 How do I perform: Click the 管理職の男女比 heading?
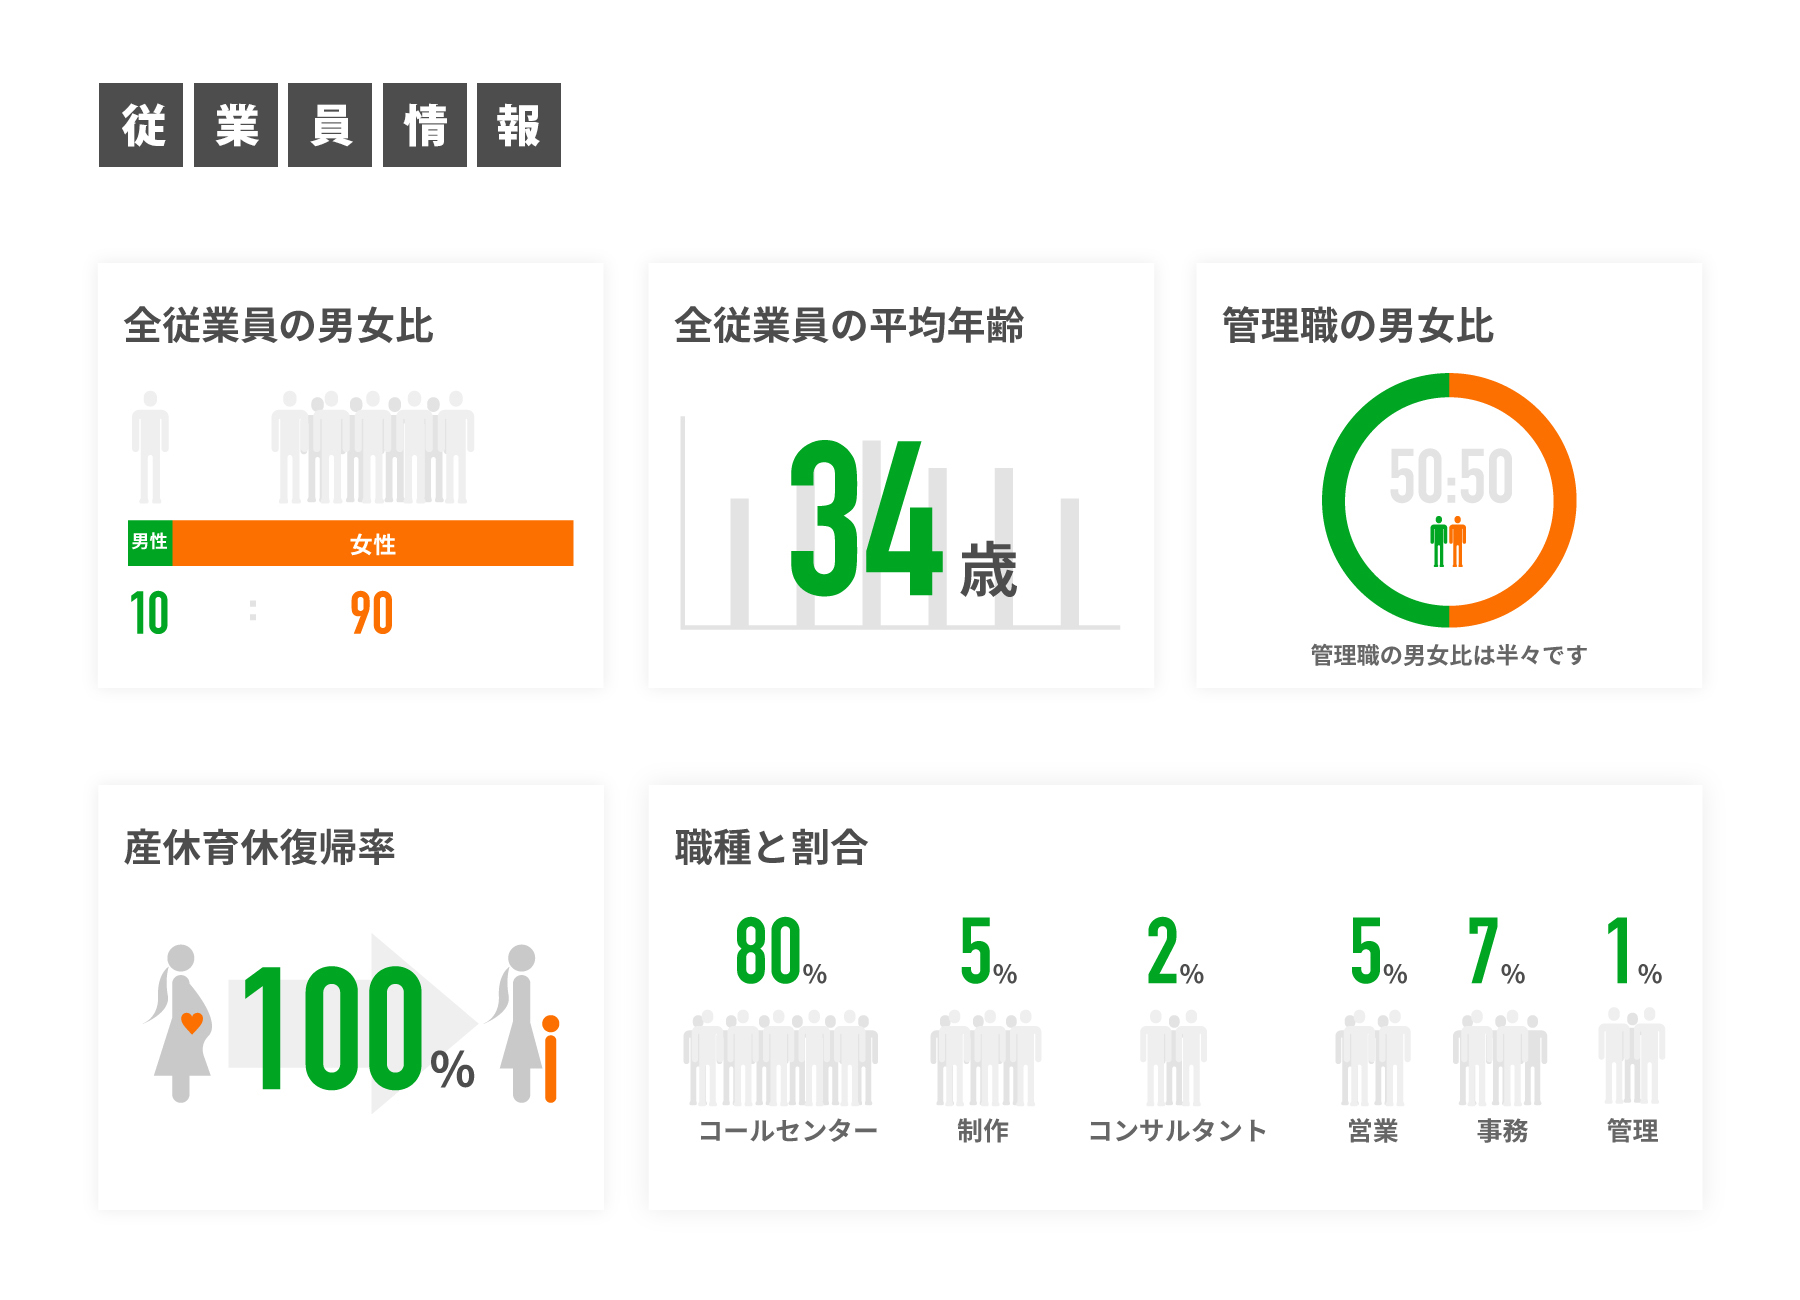click(1358, 326)
